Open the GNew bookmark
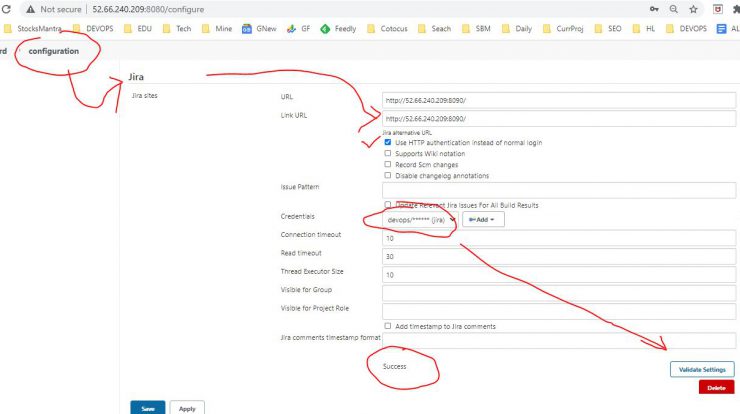740x414 pixels. pos(259,29)
